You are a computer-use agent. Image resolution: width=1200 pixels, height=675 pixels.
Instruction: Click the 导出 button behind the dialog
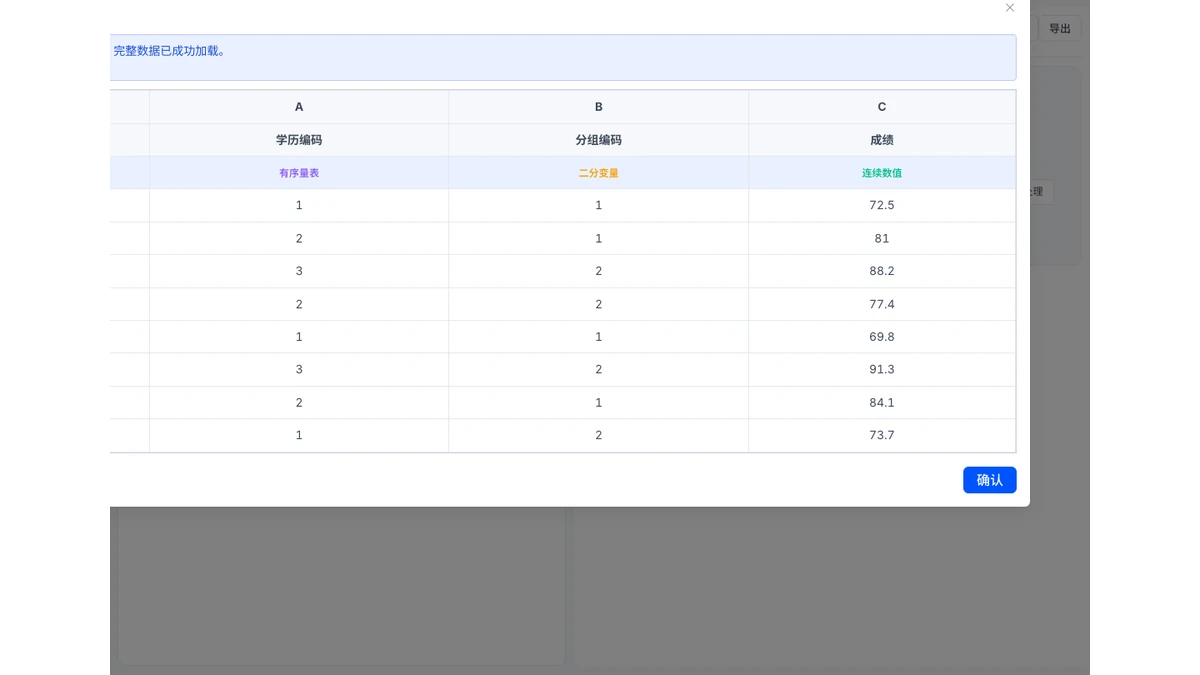point(1060,29)
